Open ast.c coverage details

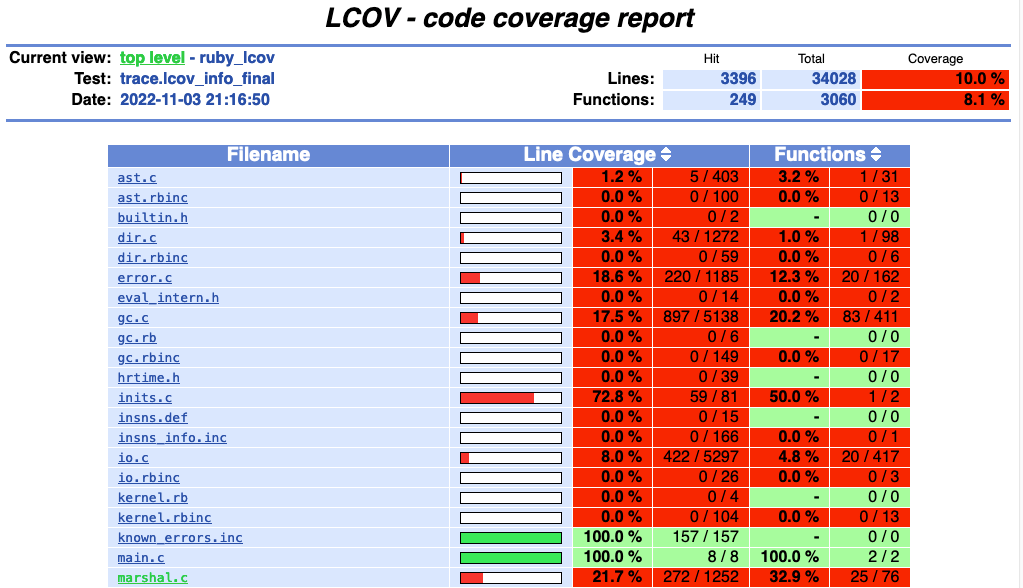click(137, 178)
